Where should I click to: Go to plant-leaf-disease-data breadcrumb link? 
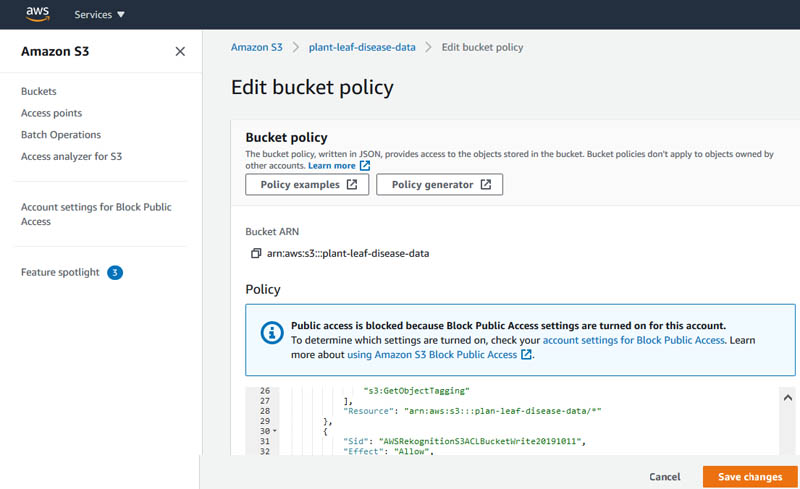pyautogui.click(x=362, y=47)
